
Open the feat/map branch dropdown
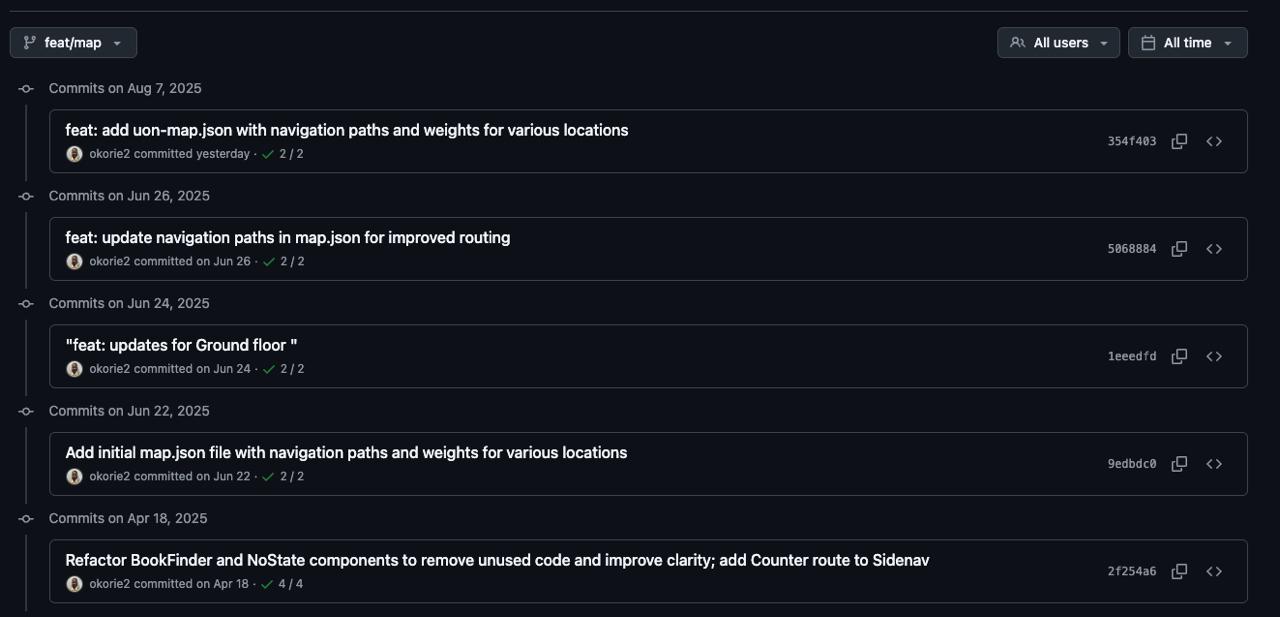tap(73, 43)
